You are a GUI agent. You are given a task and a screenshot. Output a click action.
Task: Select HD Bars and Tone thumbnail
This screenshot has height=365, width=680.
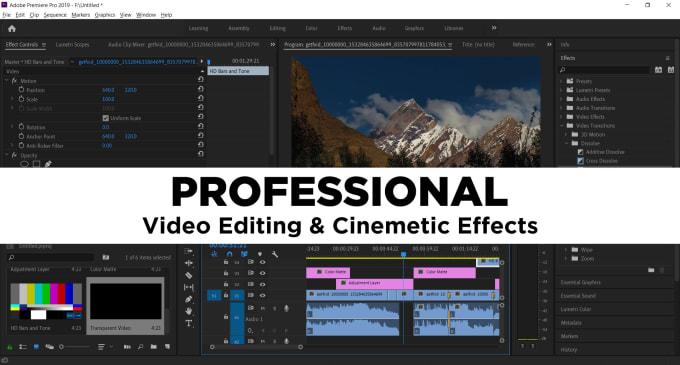point(46,301)
